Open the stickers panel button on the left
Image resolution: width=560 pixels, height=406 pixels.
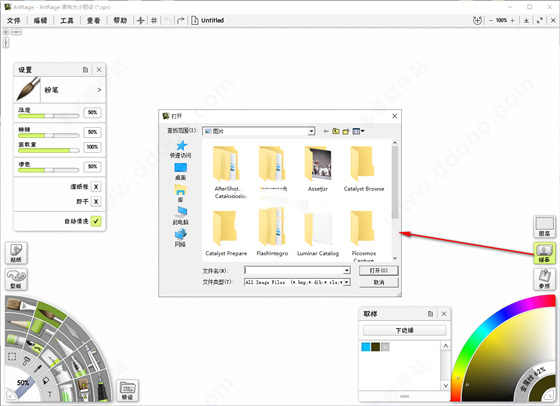tap(16, 253)
